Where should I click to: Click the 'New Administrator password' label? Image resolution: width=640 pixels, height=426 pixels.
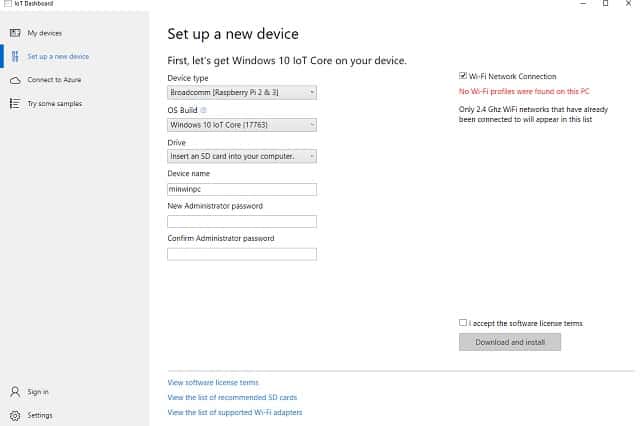[x=215, y=206]
